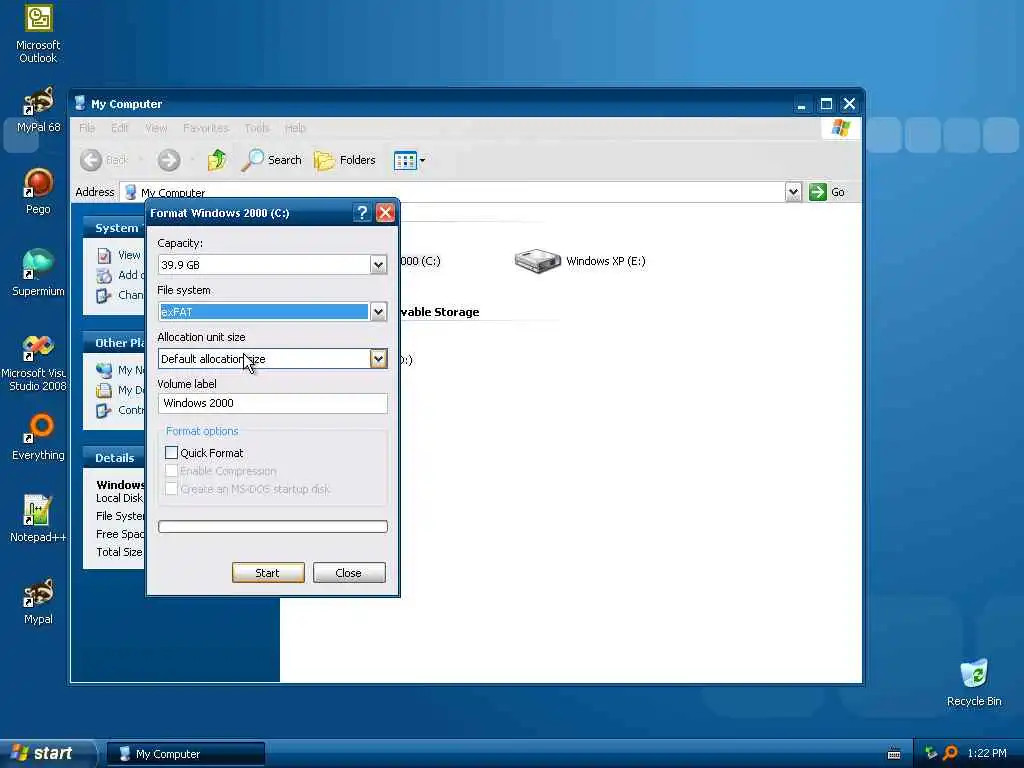Click the Start button in Format dialog

(268, 573)
